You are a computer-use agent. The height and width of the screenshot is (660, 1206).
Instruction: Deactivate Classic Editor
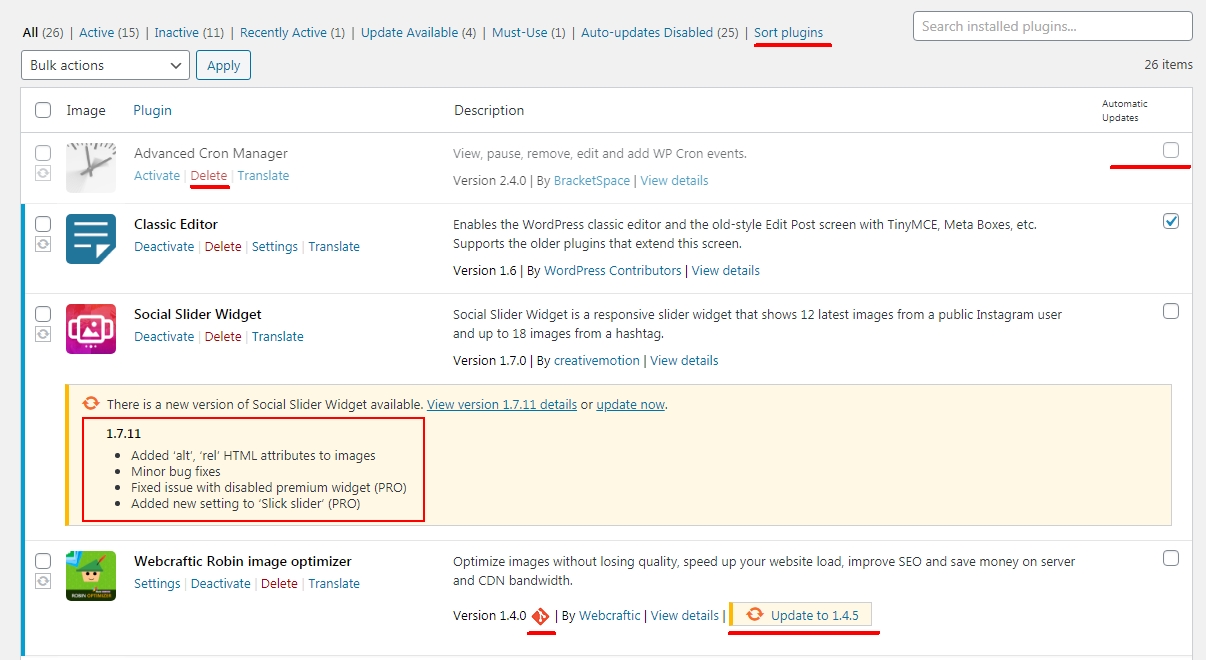[x=164, y=246]
